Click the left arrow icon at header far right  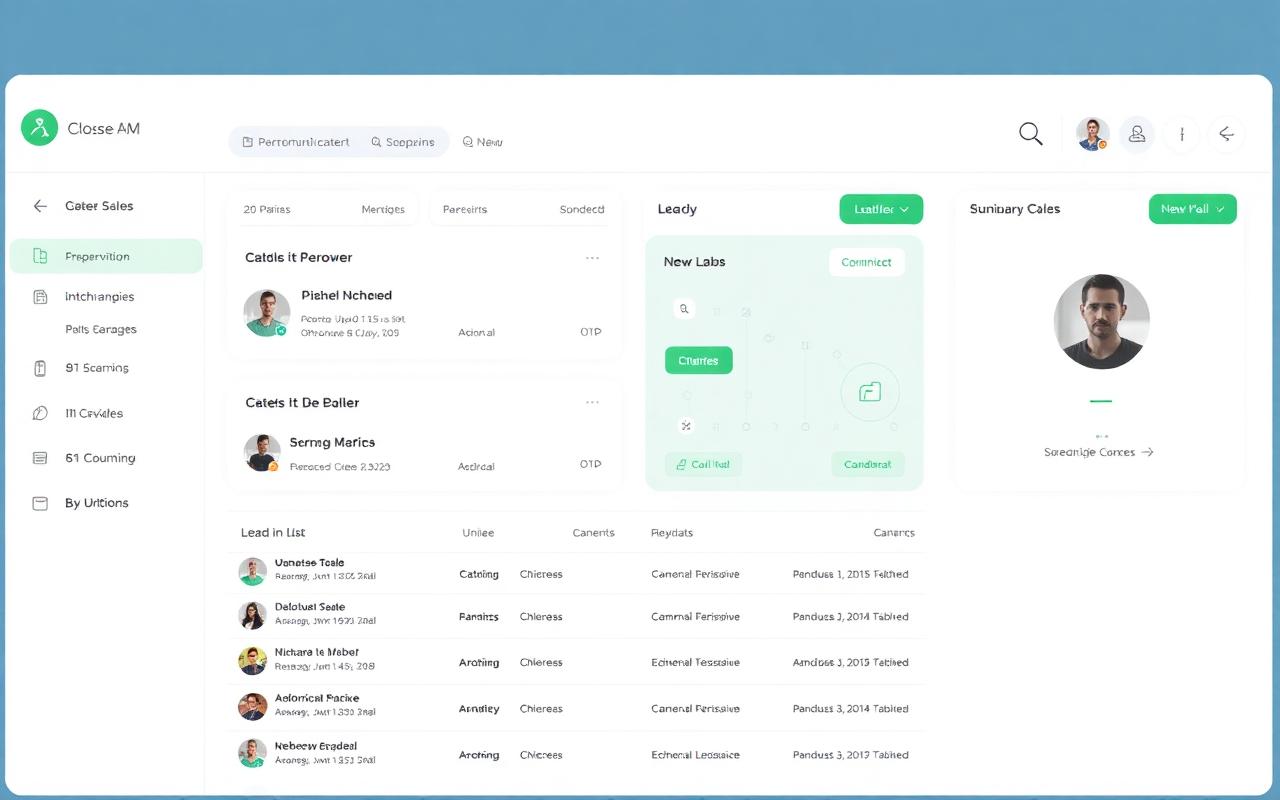pyautogui.click(x=1226, y=134)
